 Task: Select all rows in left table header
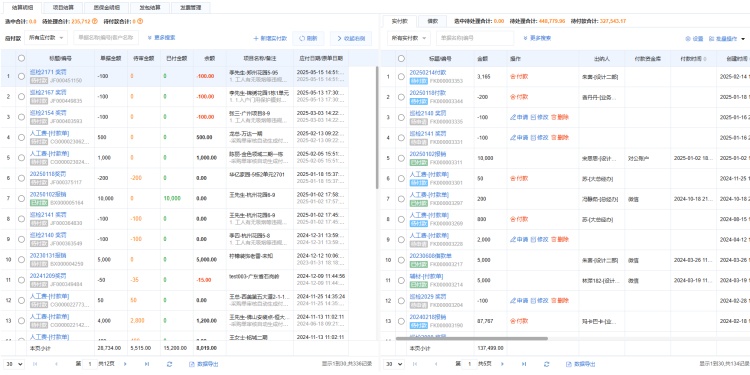click(21, 58)
